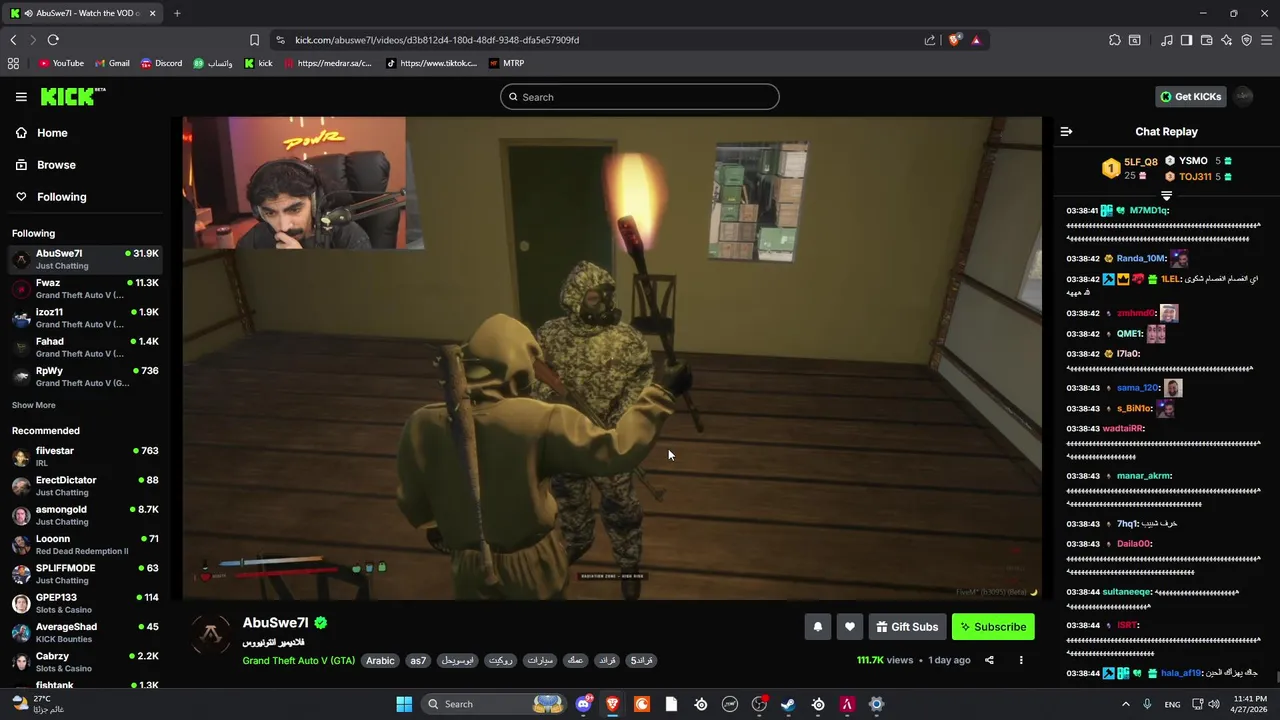Image resolution: width=1280 pixels, height=720 pixels.
Task: Open Looonn recommended channel
Action: (x=84, y=545)
